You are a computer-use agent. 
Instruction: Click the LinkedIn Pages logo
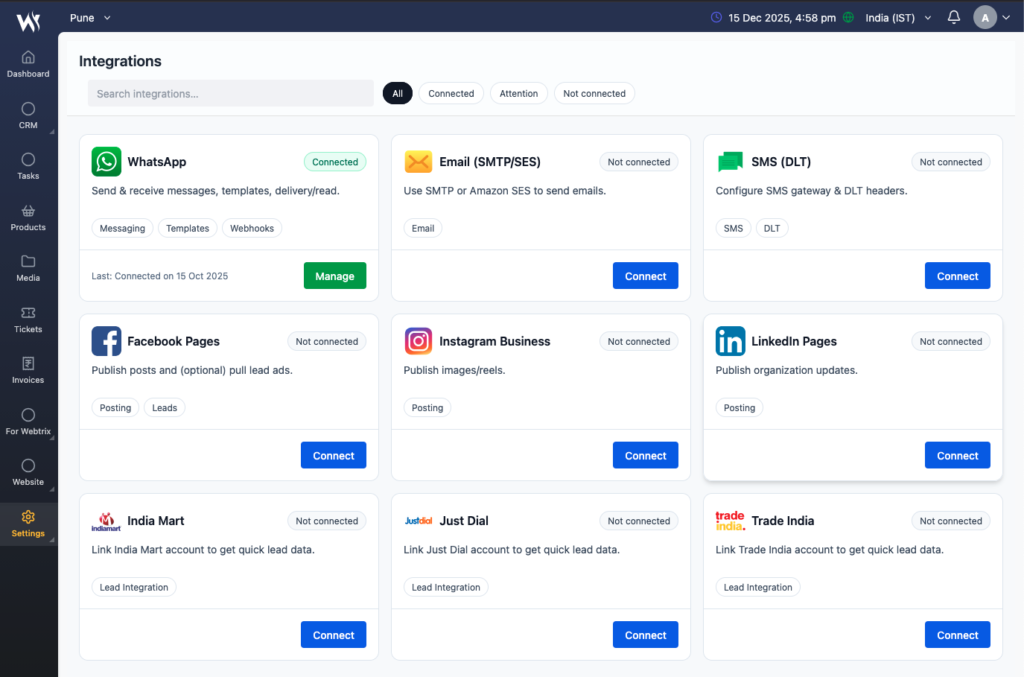730,341
